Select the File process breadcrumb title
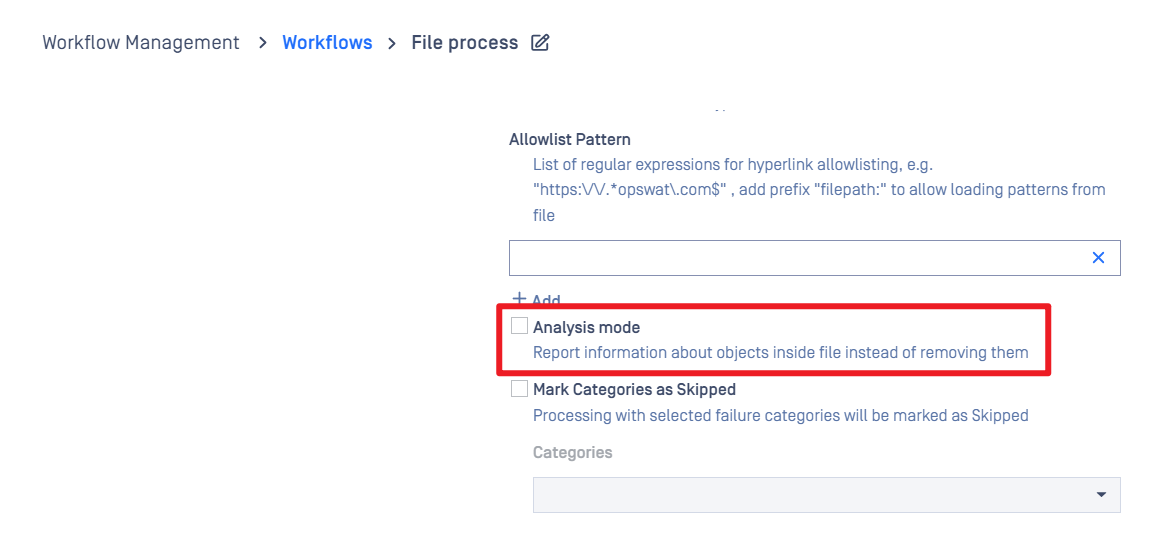 click(x=465, y=42)
